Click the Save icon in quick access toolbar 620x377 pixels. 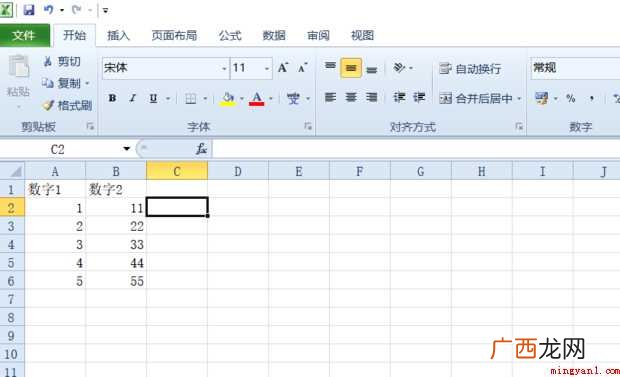[29, 9]
